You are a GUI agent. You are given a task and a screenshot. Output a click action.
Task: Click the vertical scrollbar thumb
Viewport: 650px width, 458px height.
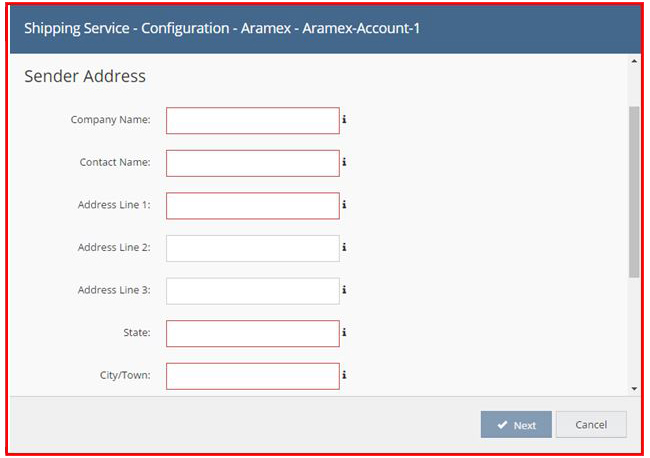coord(634,192)
